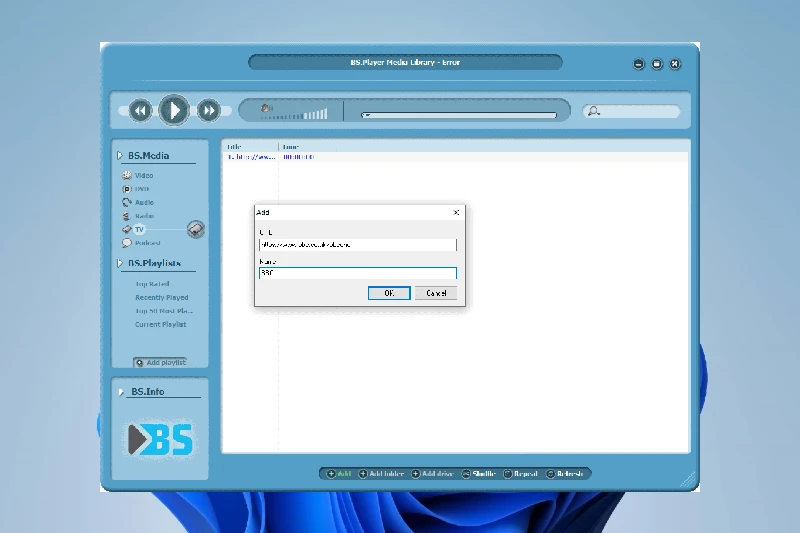Collapse the BS.Playlists section arrow
Viewport: 800px width, 533px height.
[x=120, y=263]
